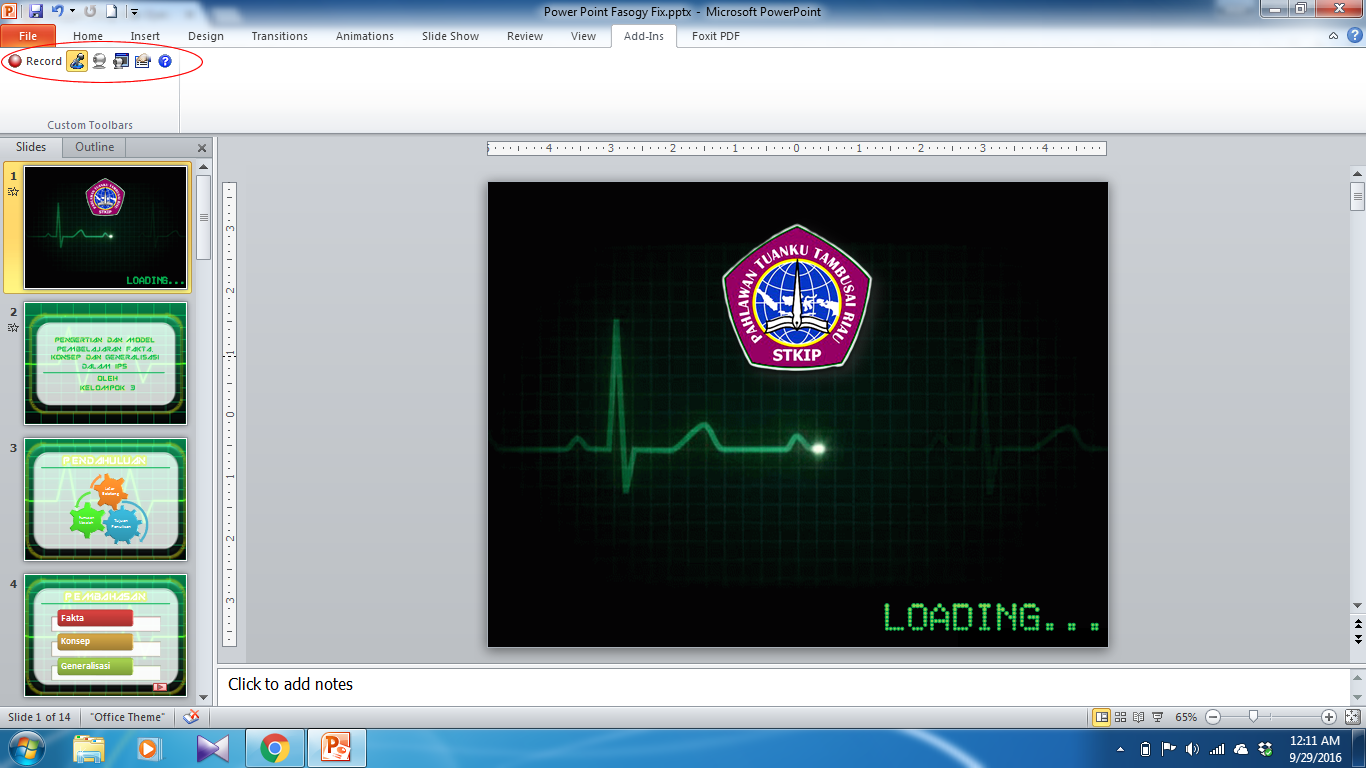Viewport: 1366px width, 768px height.
Task: Open the Slide Show ribbon tab
Action: [x=450, y=36]
